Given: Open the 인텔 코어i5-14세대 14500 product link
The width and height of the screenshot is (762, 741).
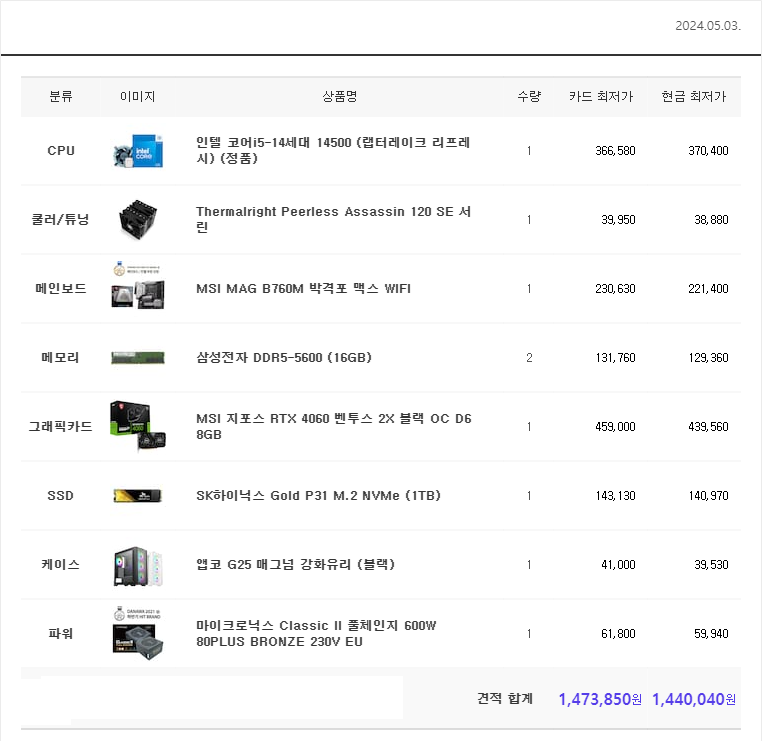Looking at the screenshot, I should click(333, 150).
